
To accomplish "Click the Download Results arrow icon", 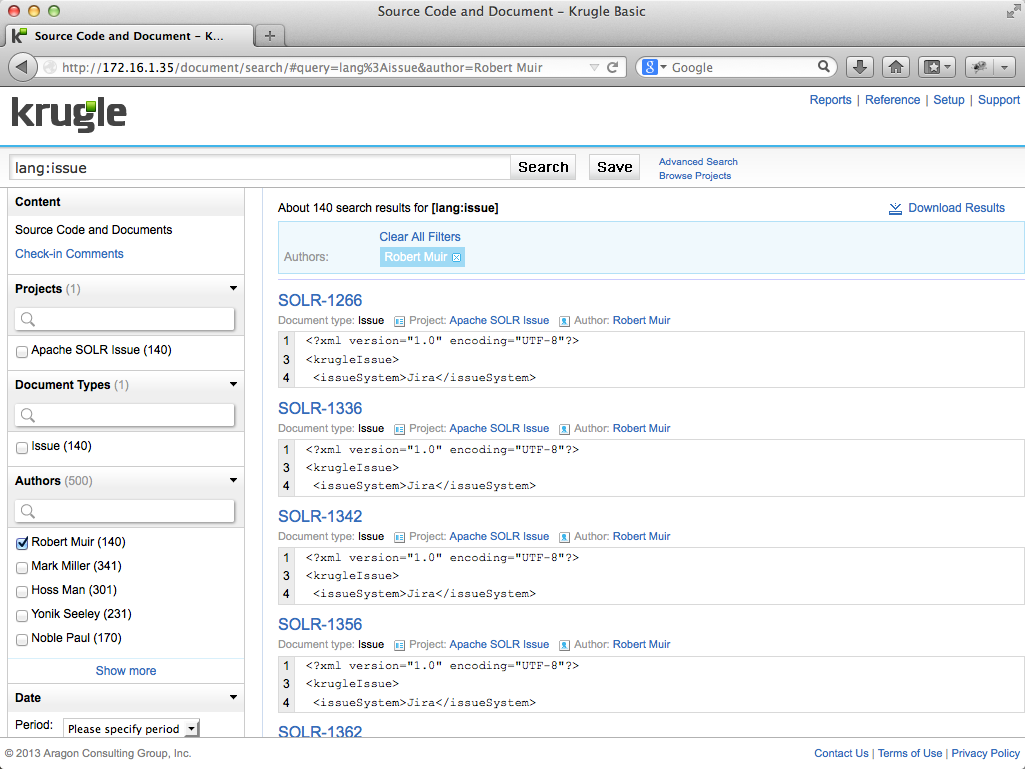I will [895, 208].
